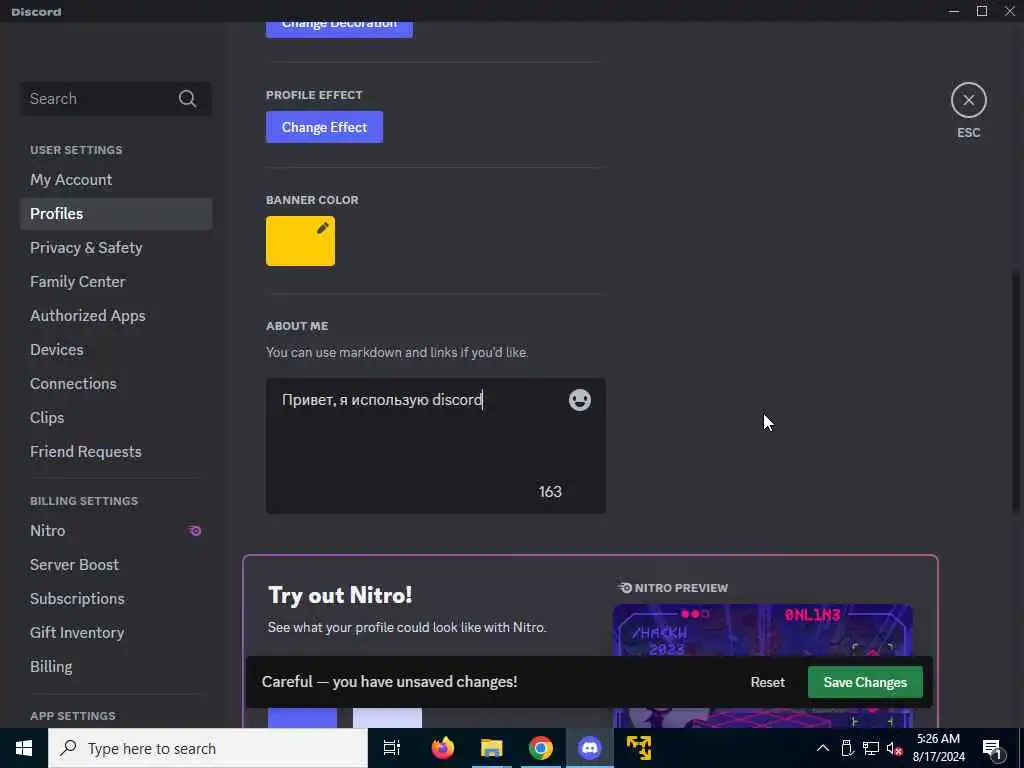Close settings with the ESC circle button
This screenshot has width=1024, height=768.
coord(968,100)
